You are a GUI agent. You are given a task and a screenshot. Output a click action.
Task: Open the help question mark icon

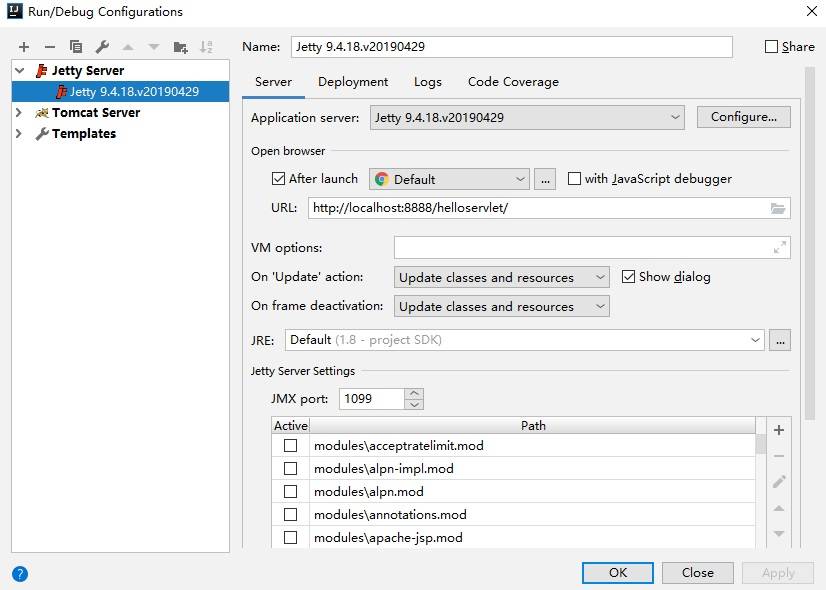tap(20, 573)
